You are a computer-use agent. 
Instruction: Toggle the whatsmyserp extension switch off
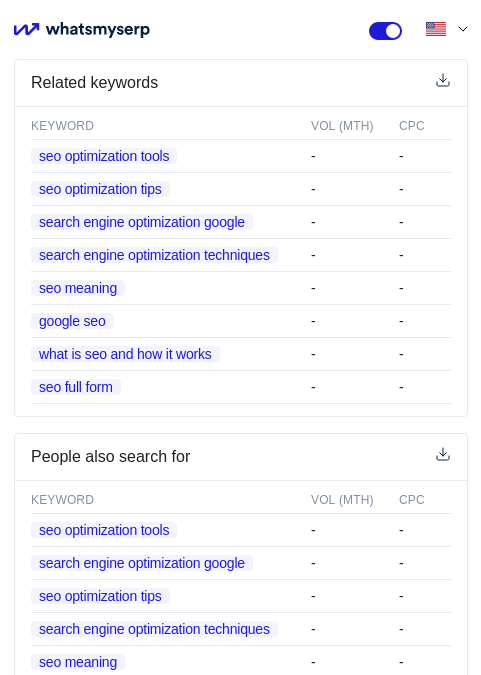385,31
